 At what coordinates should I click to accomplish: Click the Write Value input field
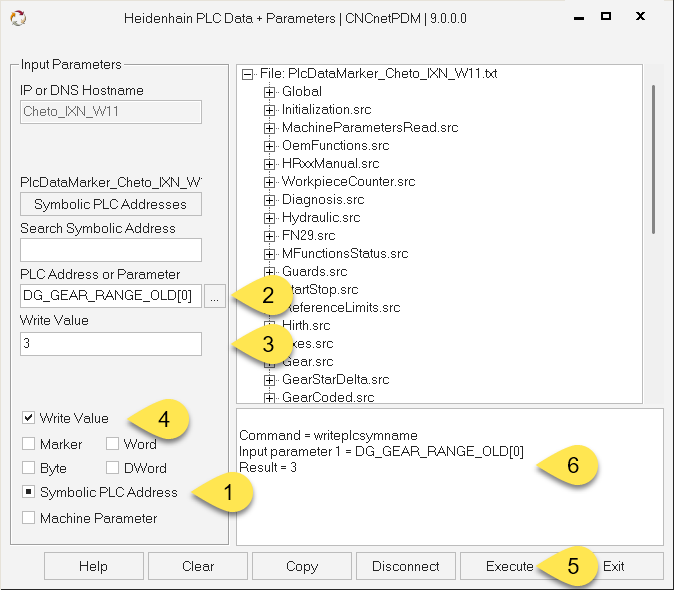110,344
